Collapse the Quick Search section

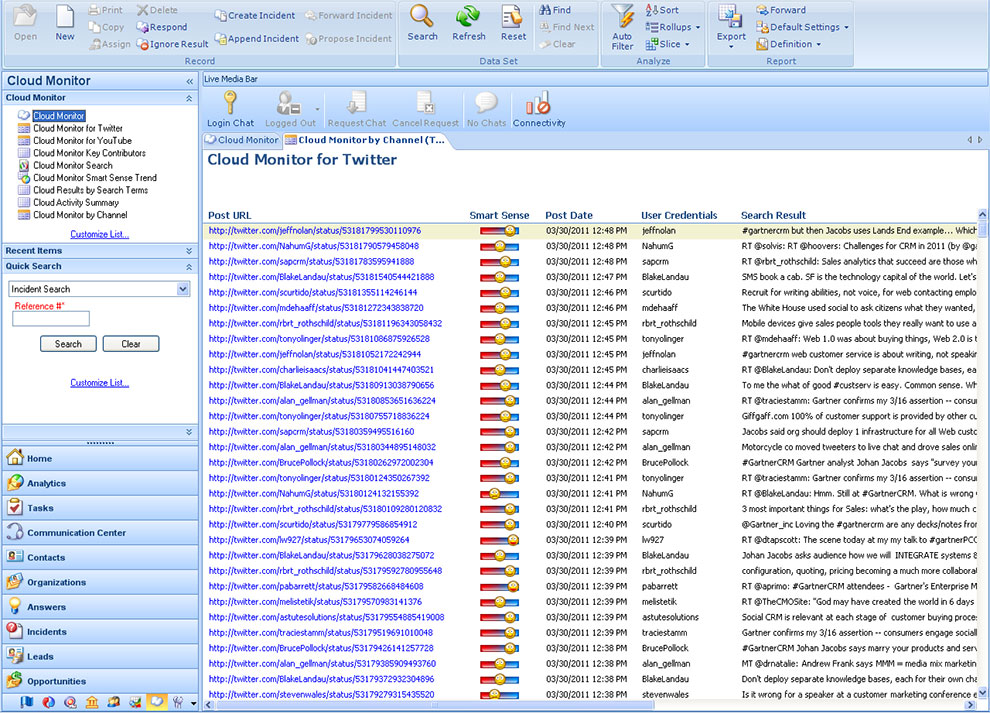189,267
